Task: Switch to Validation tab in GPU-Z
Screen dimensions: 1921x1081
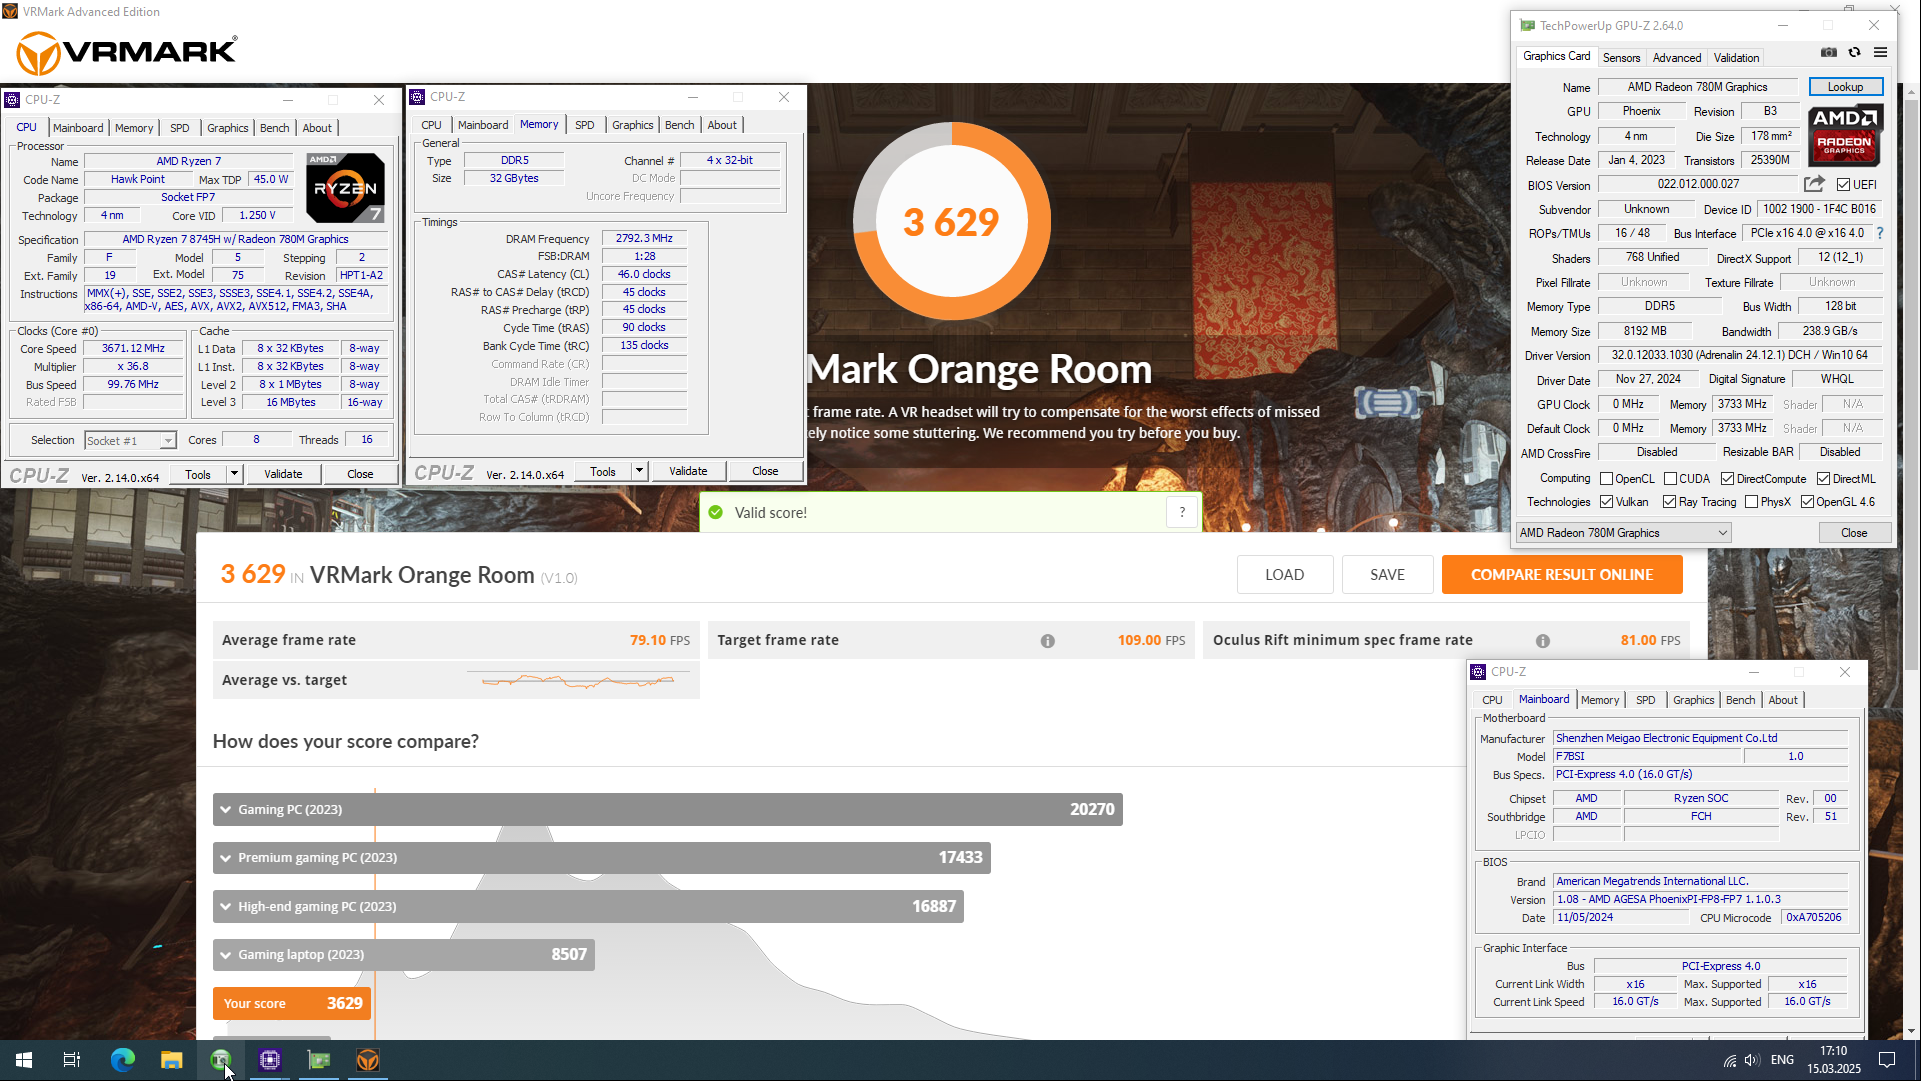Action: 1736,58
